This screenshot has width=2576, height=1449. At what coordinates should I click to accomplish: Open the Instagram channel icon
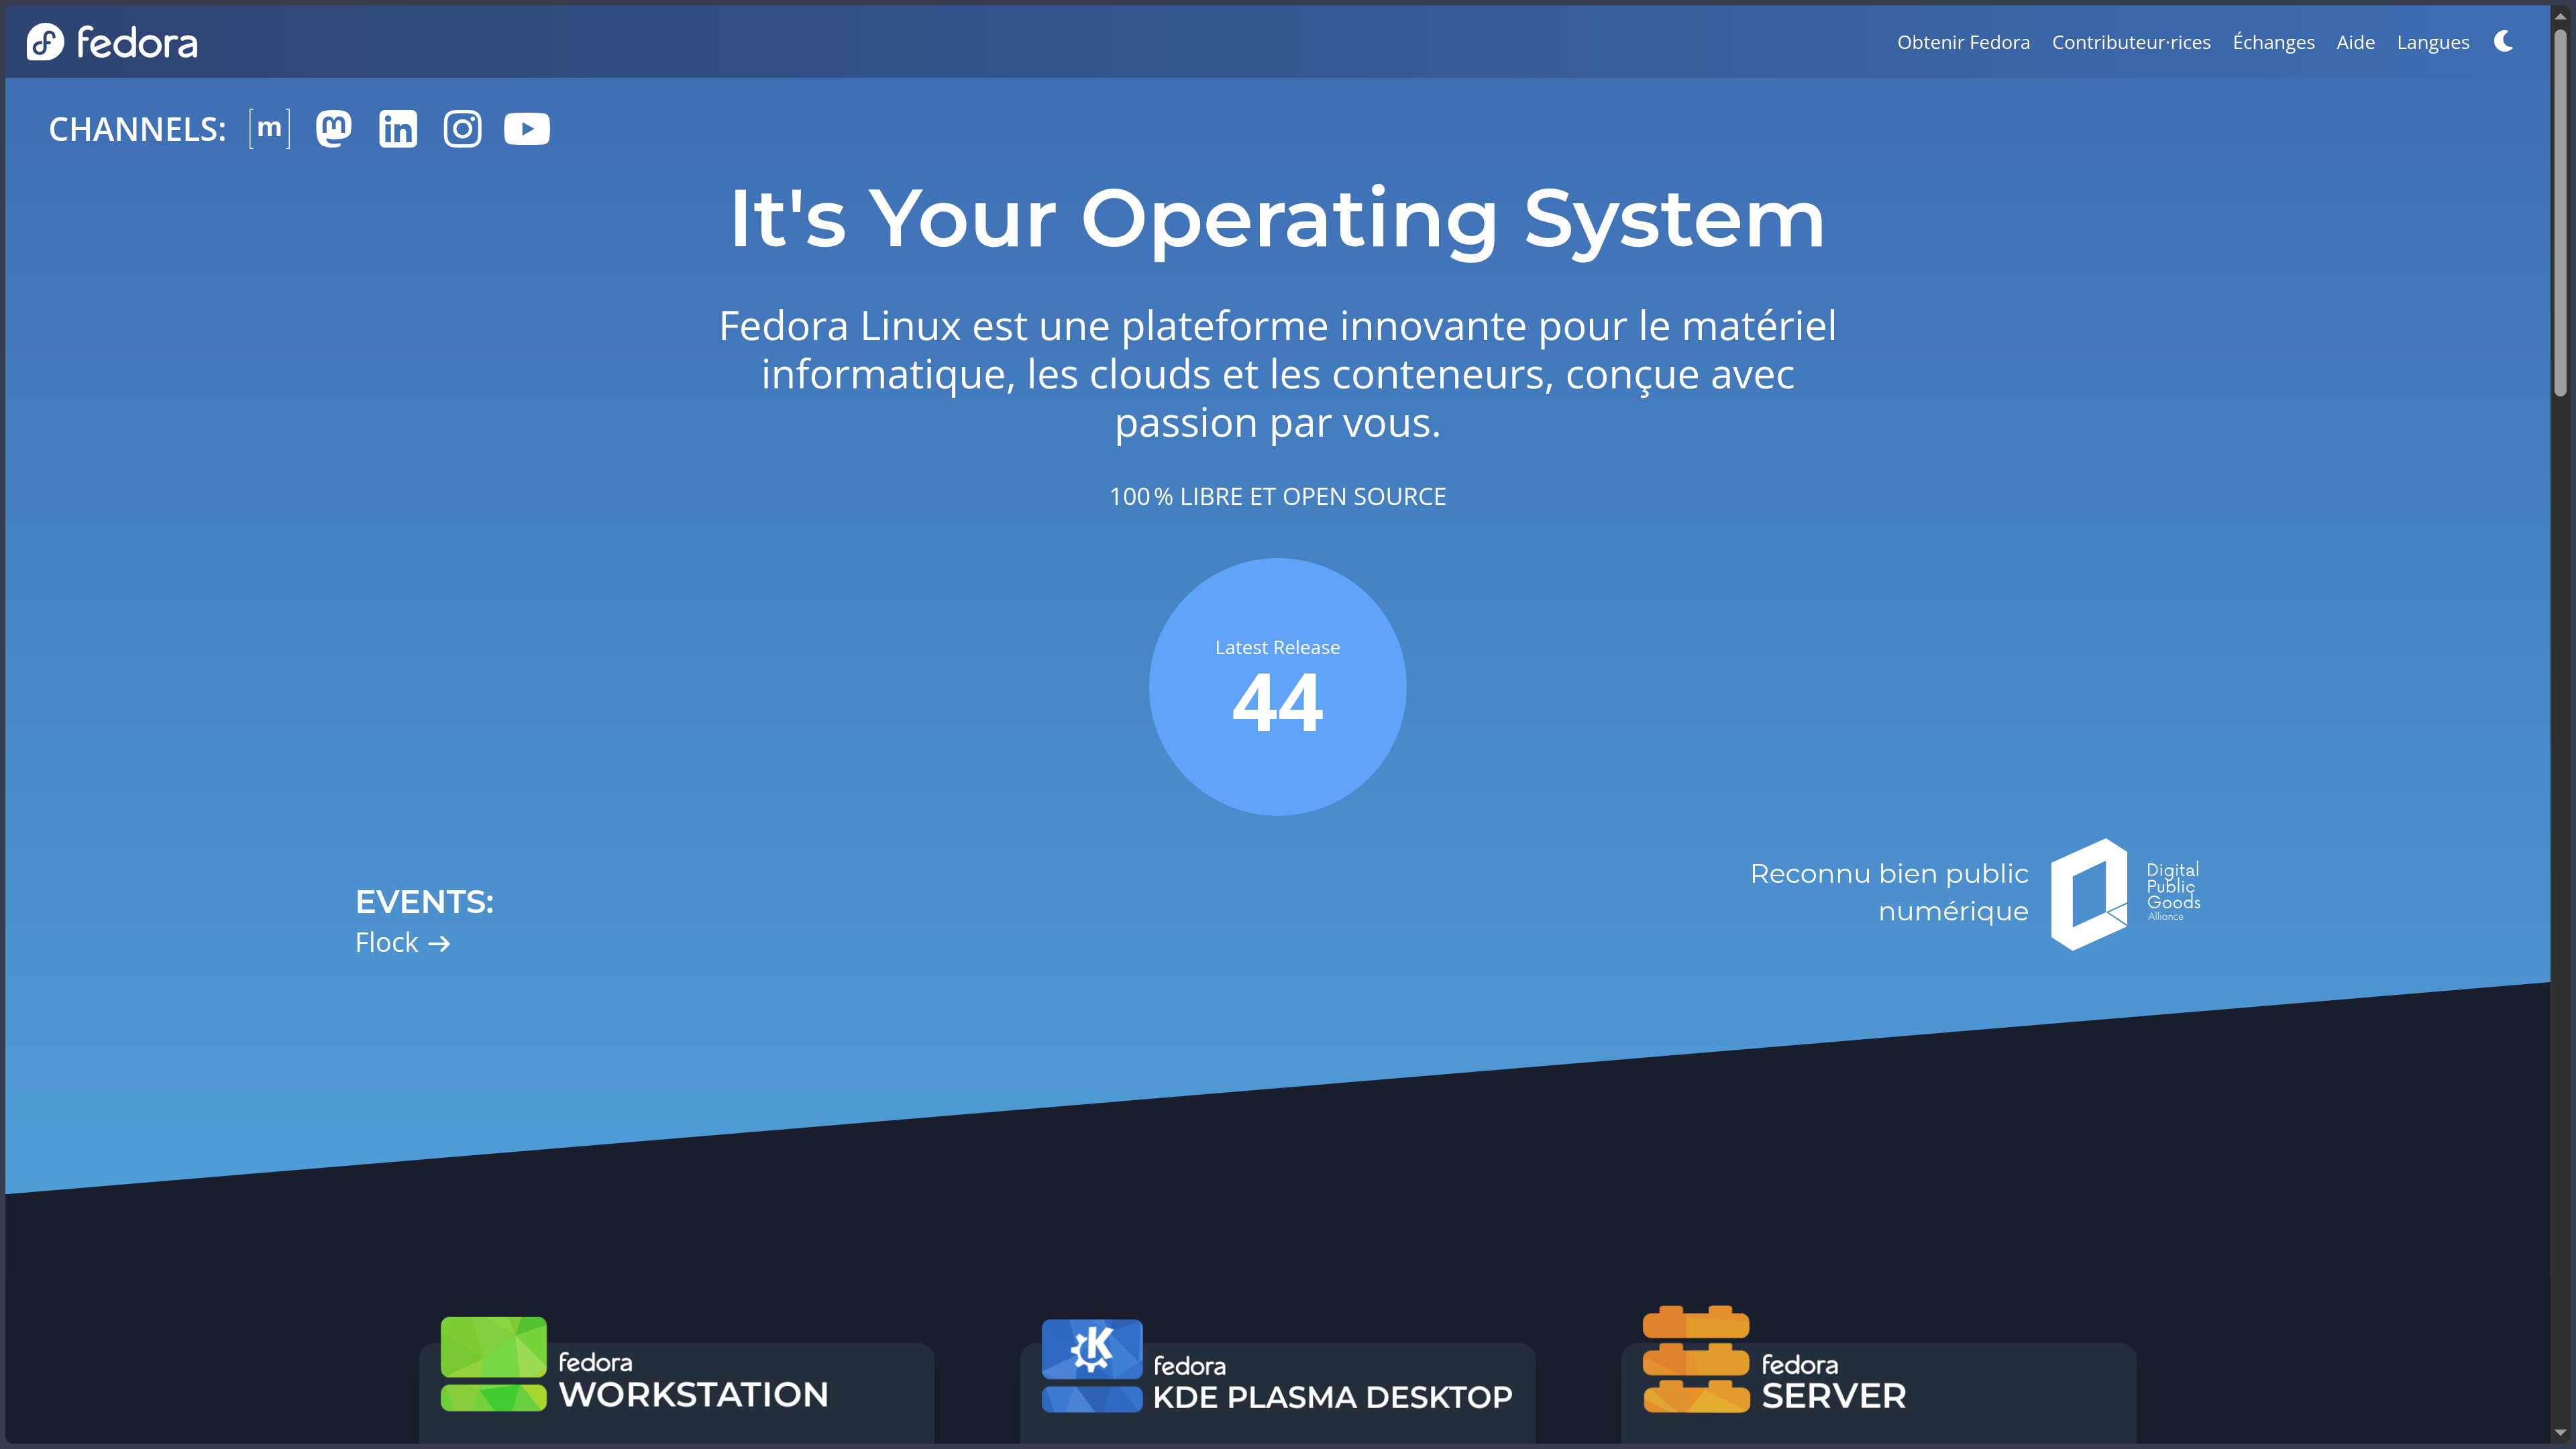point(462,129)
